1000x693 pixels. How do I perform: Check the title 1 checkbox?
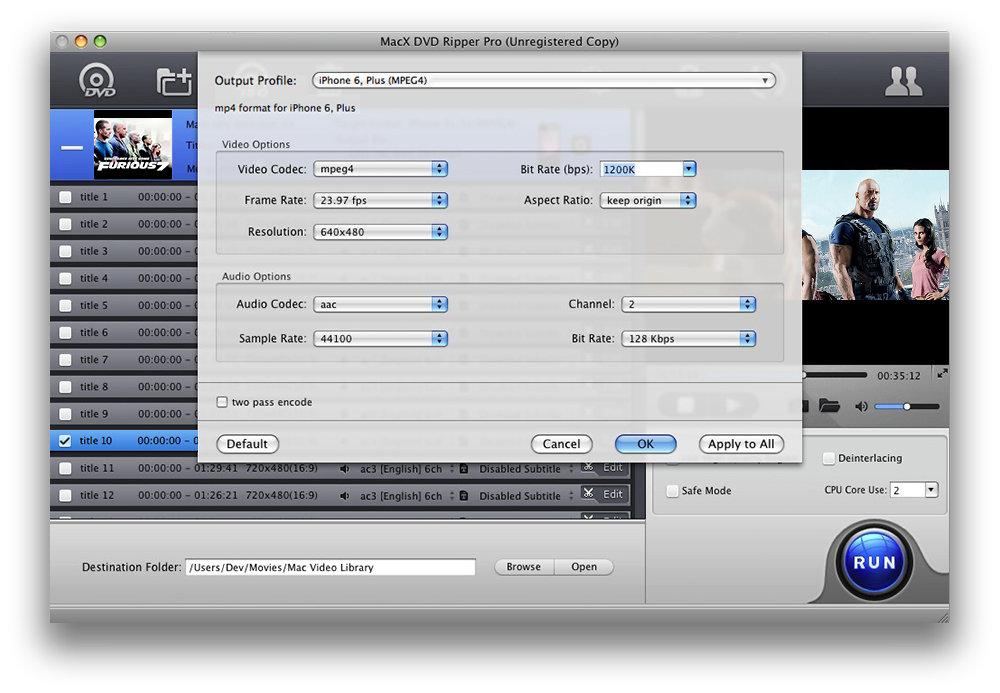pos(65,197)
